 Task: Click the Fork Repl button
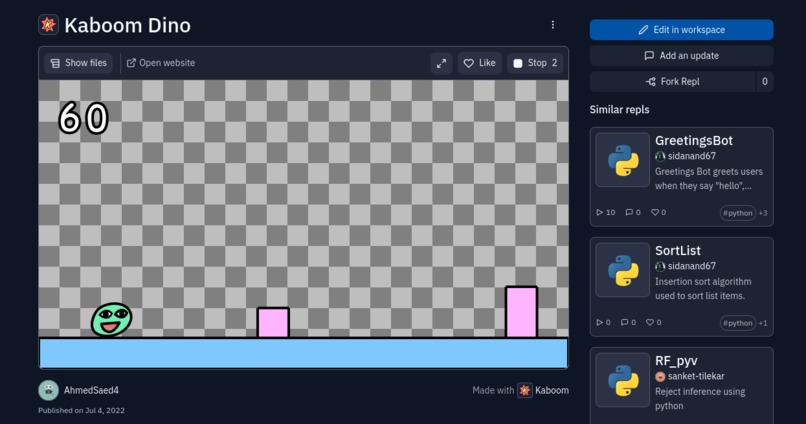(x=673, y=81)
